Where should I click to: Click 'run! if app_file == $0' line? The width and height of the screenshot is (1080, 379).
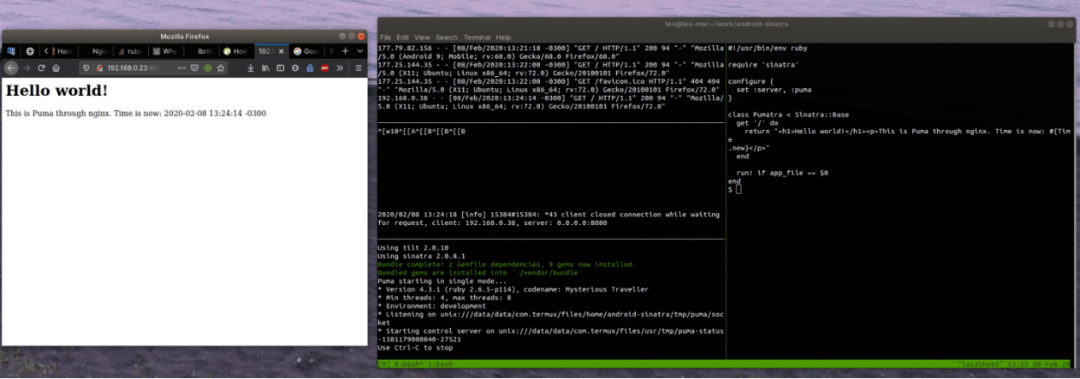point(782,173)
